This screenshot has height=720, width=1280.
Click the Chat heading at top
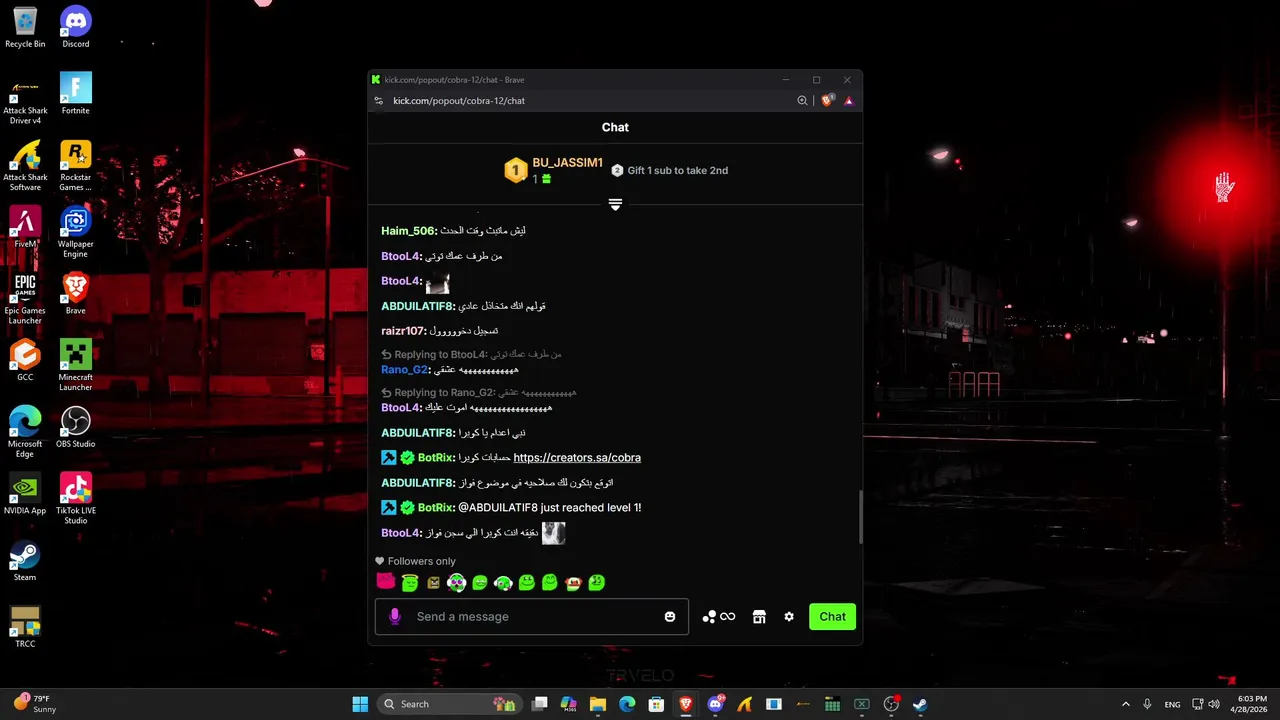tap(615, 128)
